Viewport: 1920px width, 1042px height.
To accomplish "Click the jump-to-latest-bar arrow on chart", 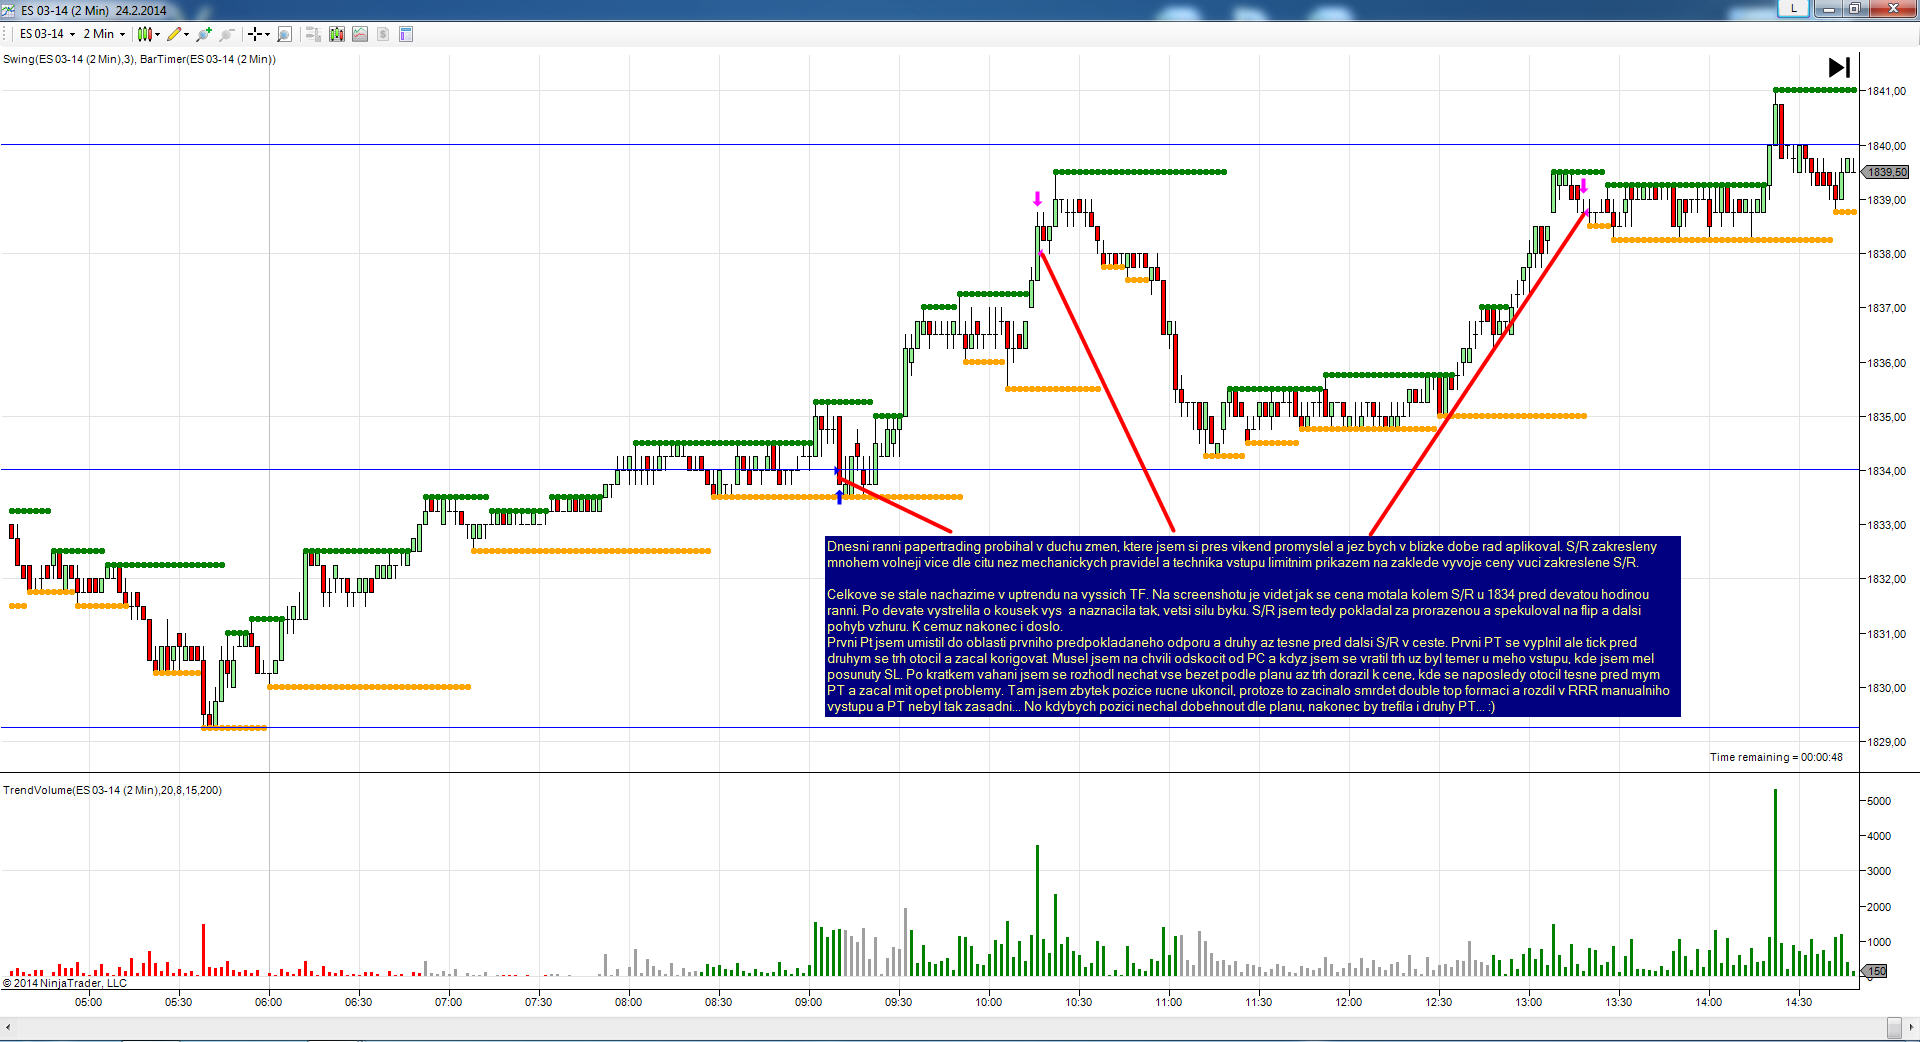I will click(1839, 67).
